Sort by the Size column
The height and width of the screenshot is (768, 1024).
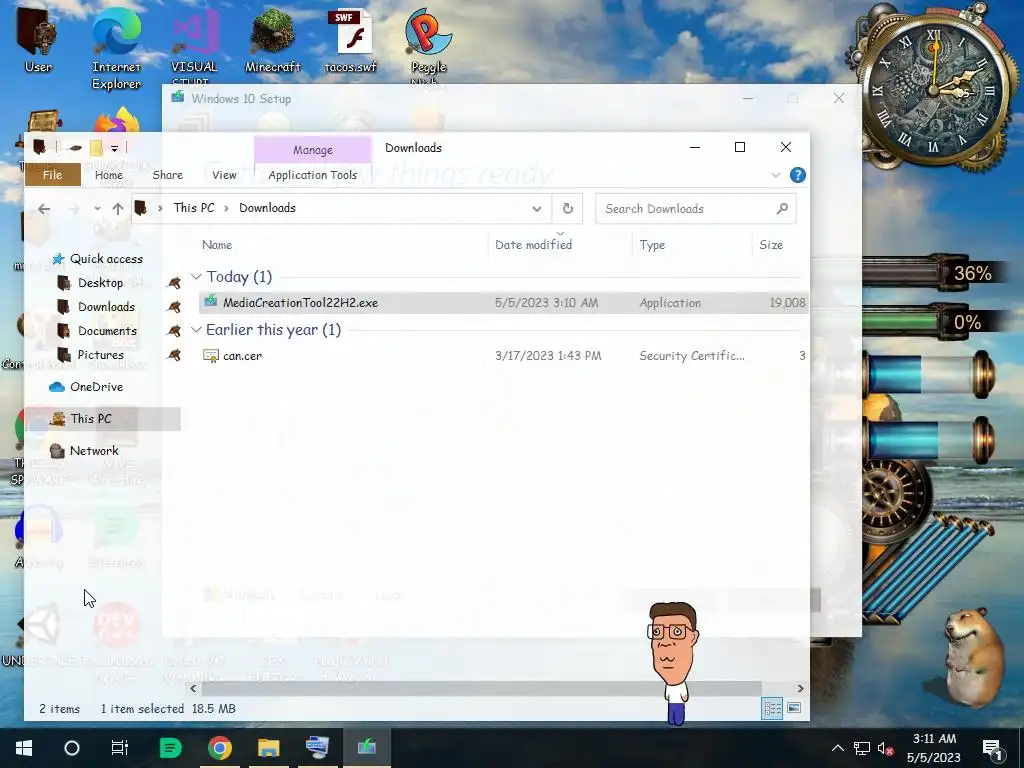[x=771, y=245]
